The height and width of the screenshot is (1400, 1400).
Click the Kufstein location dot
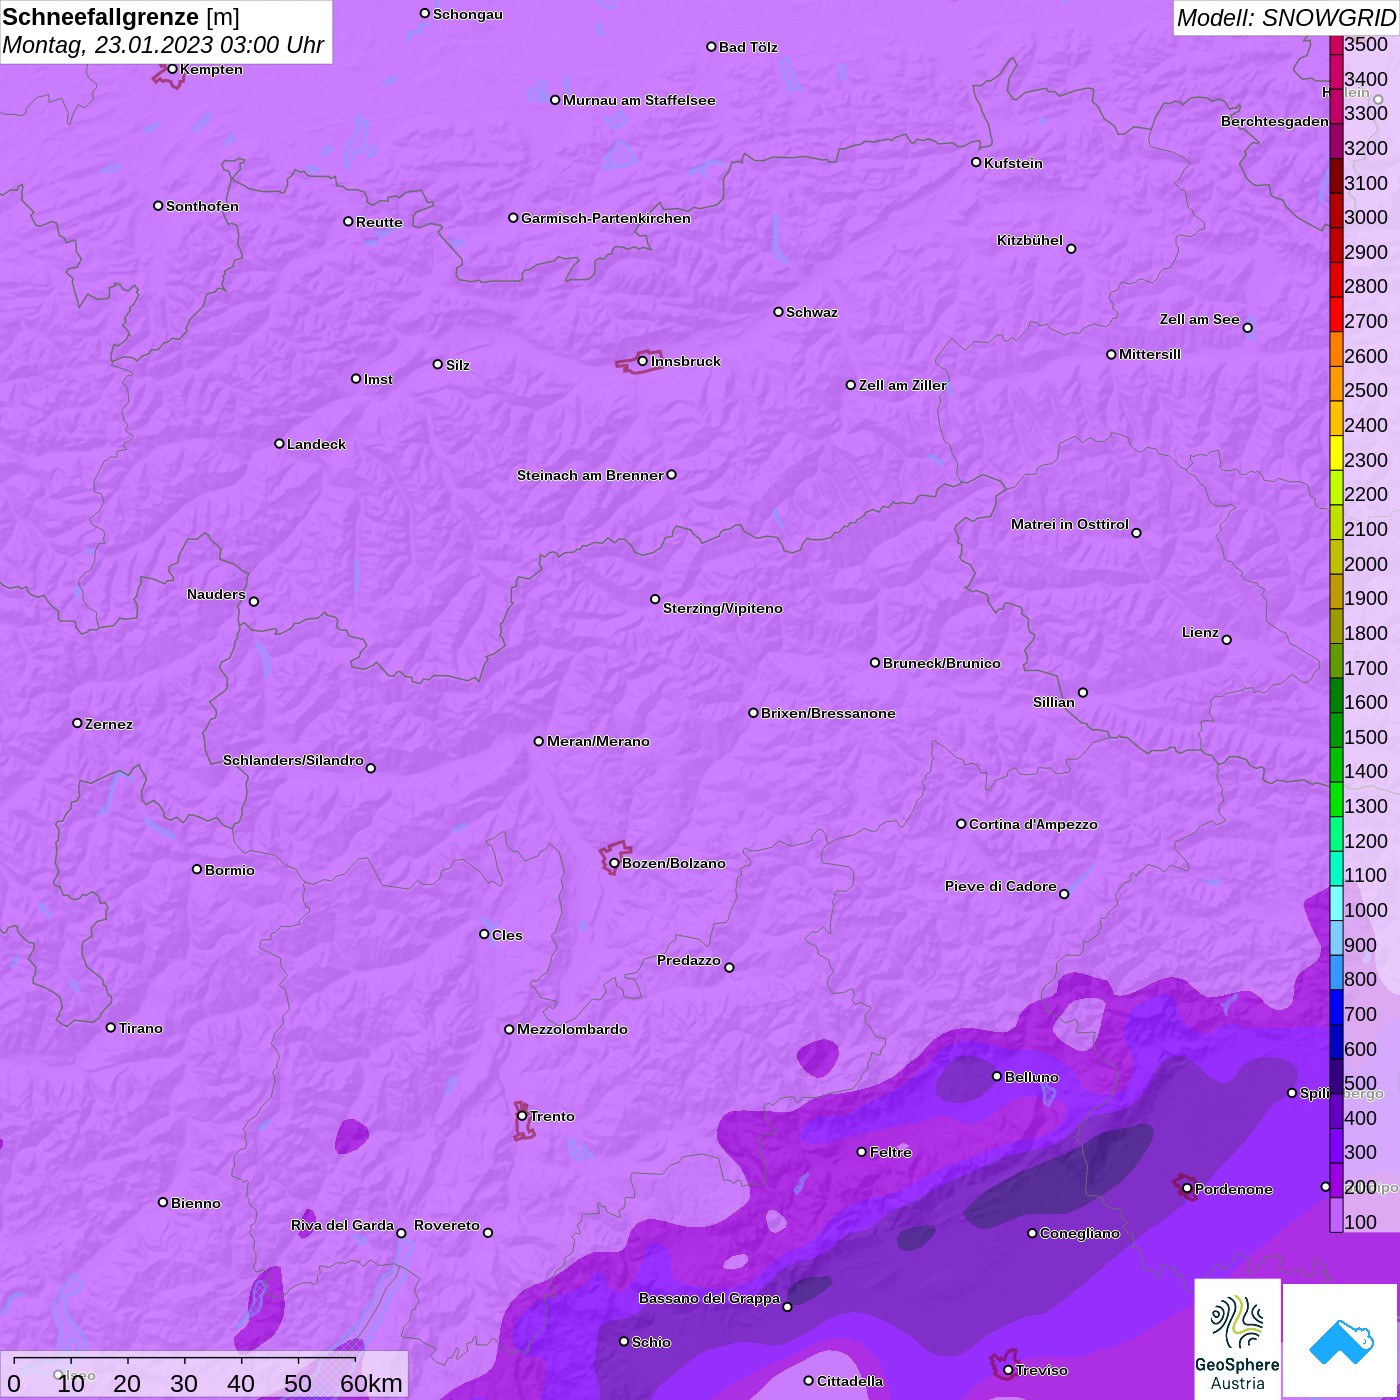(976, 162)
